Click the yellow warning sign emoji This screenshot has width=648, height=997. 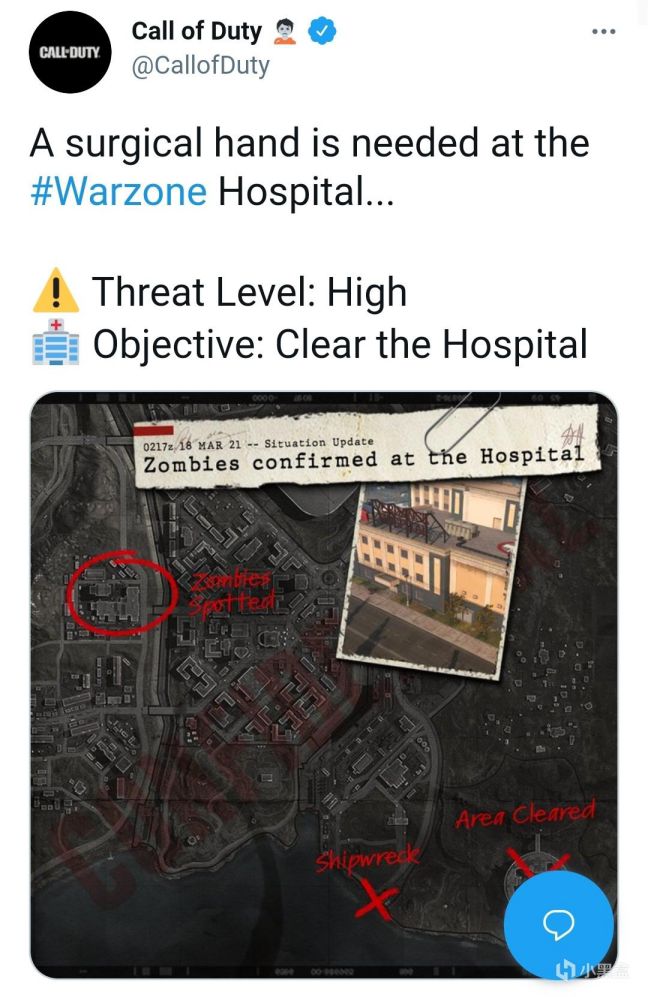click(x=56, y=290)
